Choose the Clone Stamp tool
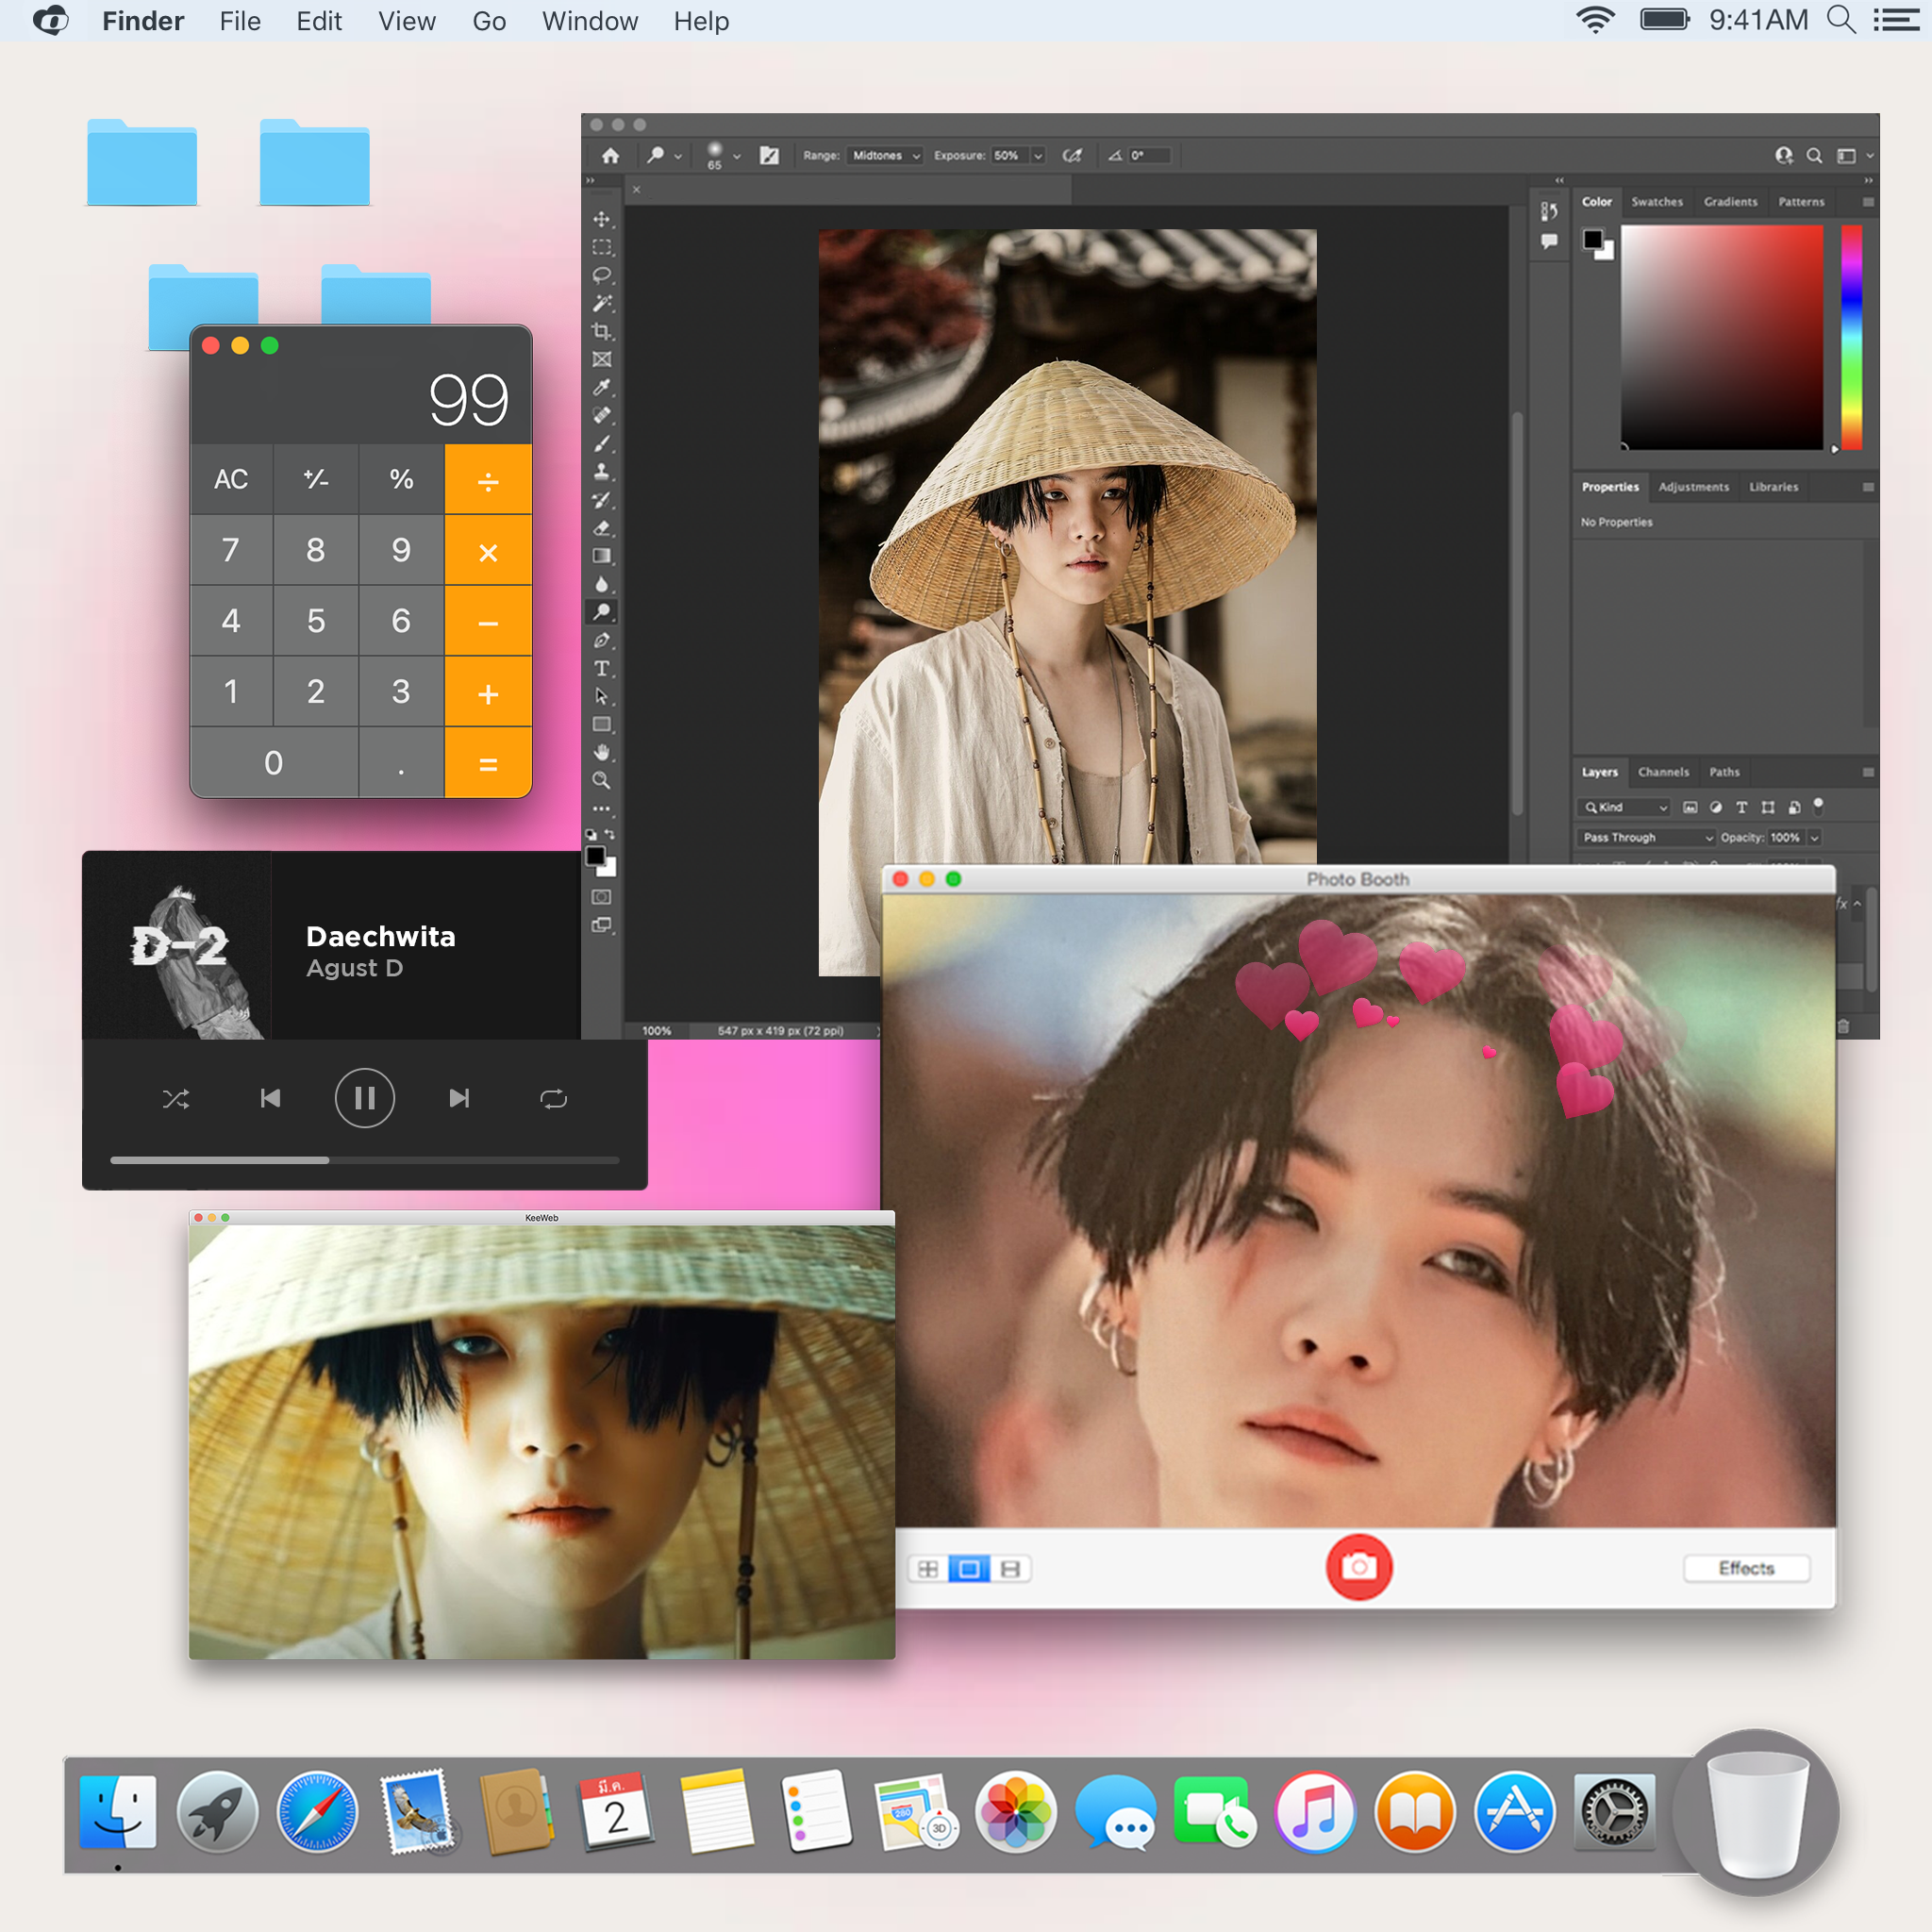Image resolution: width=1932 pixels, height=1932 pixels. pos(601,471)
